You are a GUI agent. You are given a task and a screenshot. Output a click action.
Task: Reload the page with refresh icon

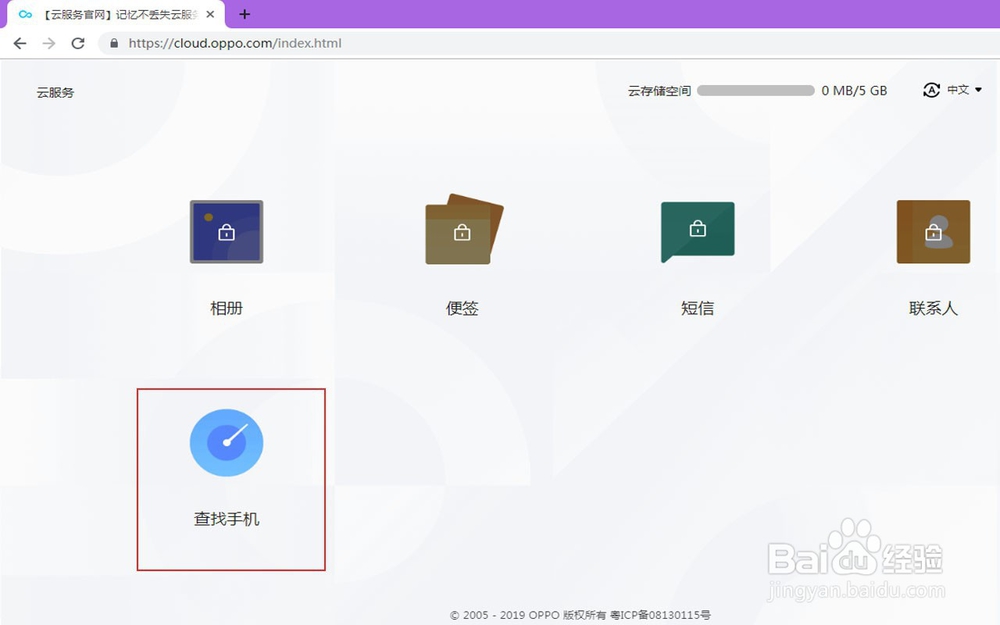tap(78, 43)
